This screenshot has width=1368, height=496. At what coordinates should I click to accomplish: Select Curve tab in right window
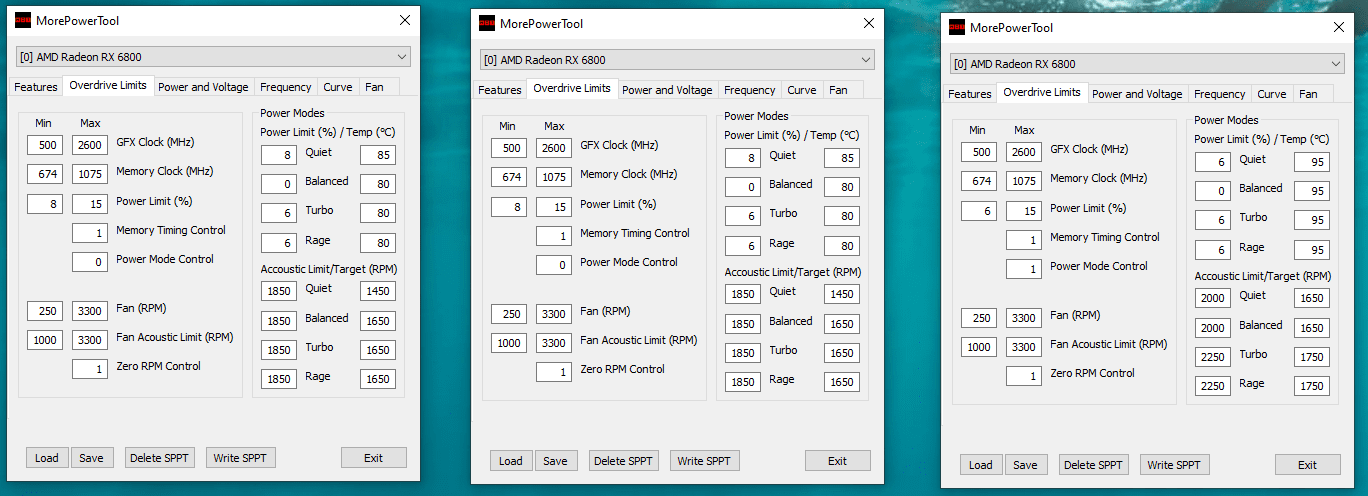pos(1272,94)
